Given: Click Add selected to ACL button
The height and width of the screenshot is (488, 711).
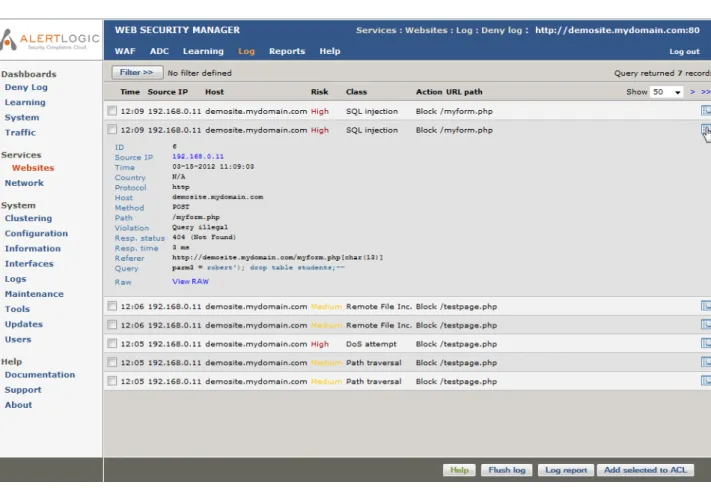Looking at the screenshot, I should (645, 470).
